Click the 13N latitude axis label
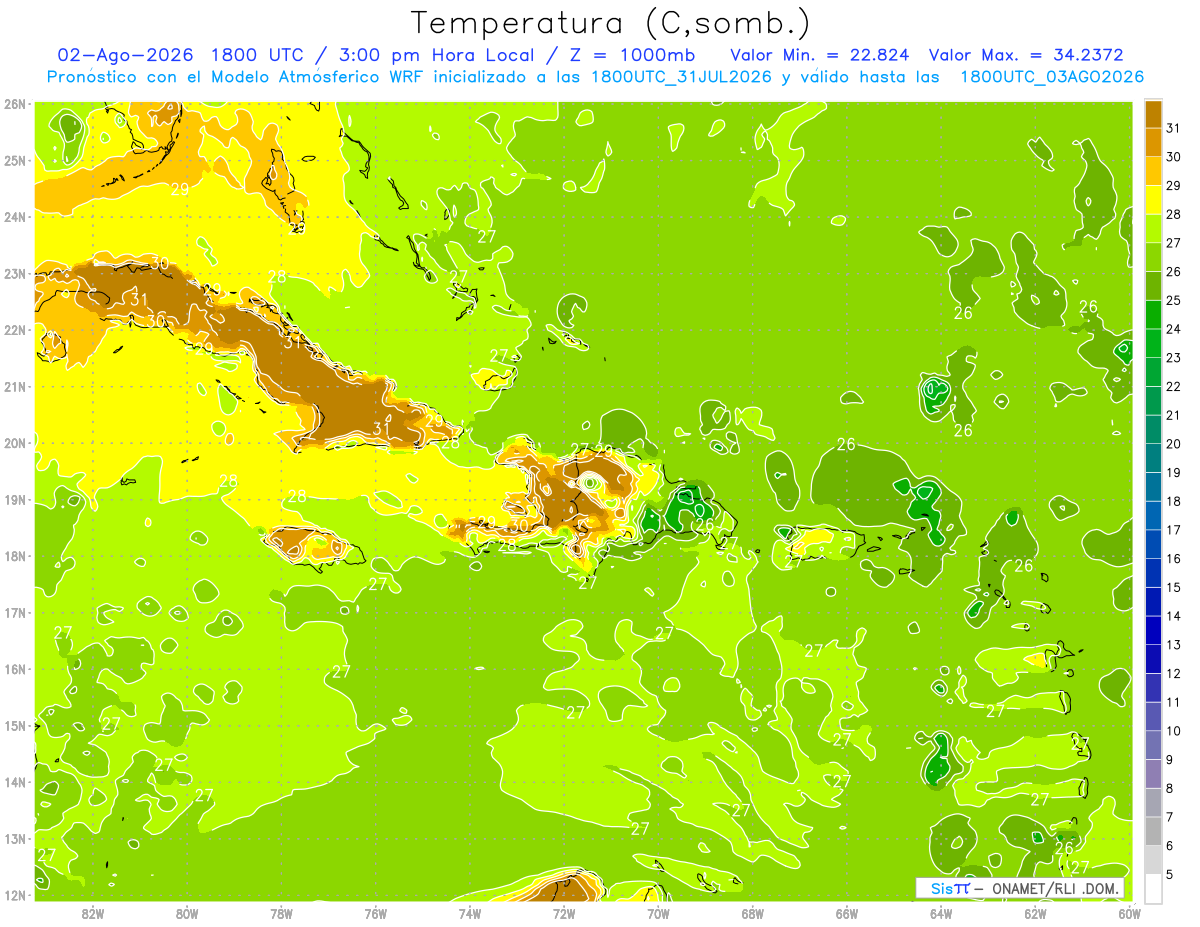This screenshot has height=927, width=1200. [x=14, y=839]
